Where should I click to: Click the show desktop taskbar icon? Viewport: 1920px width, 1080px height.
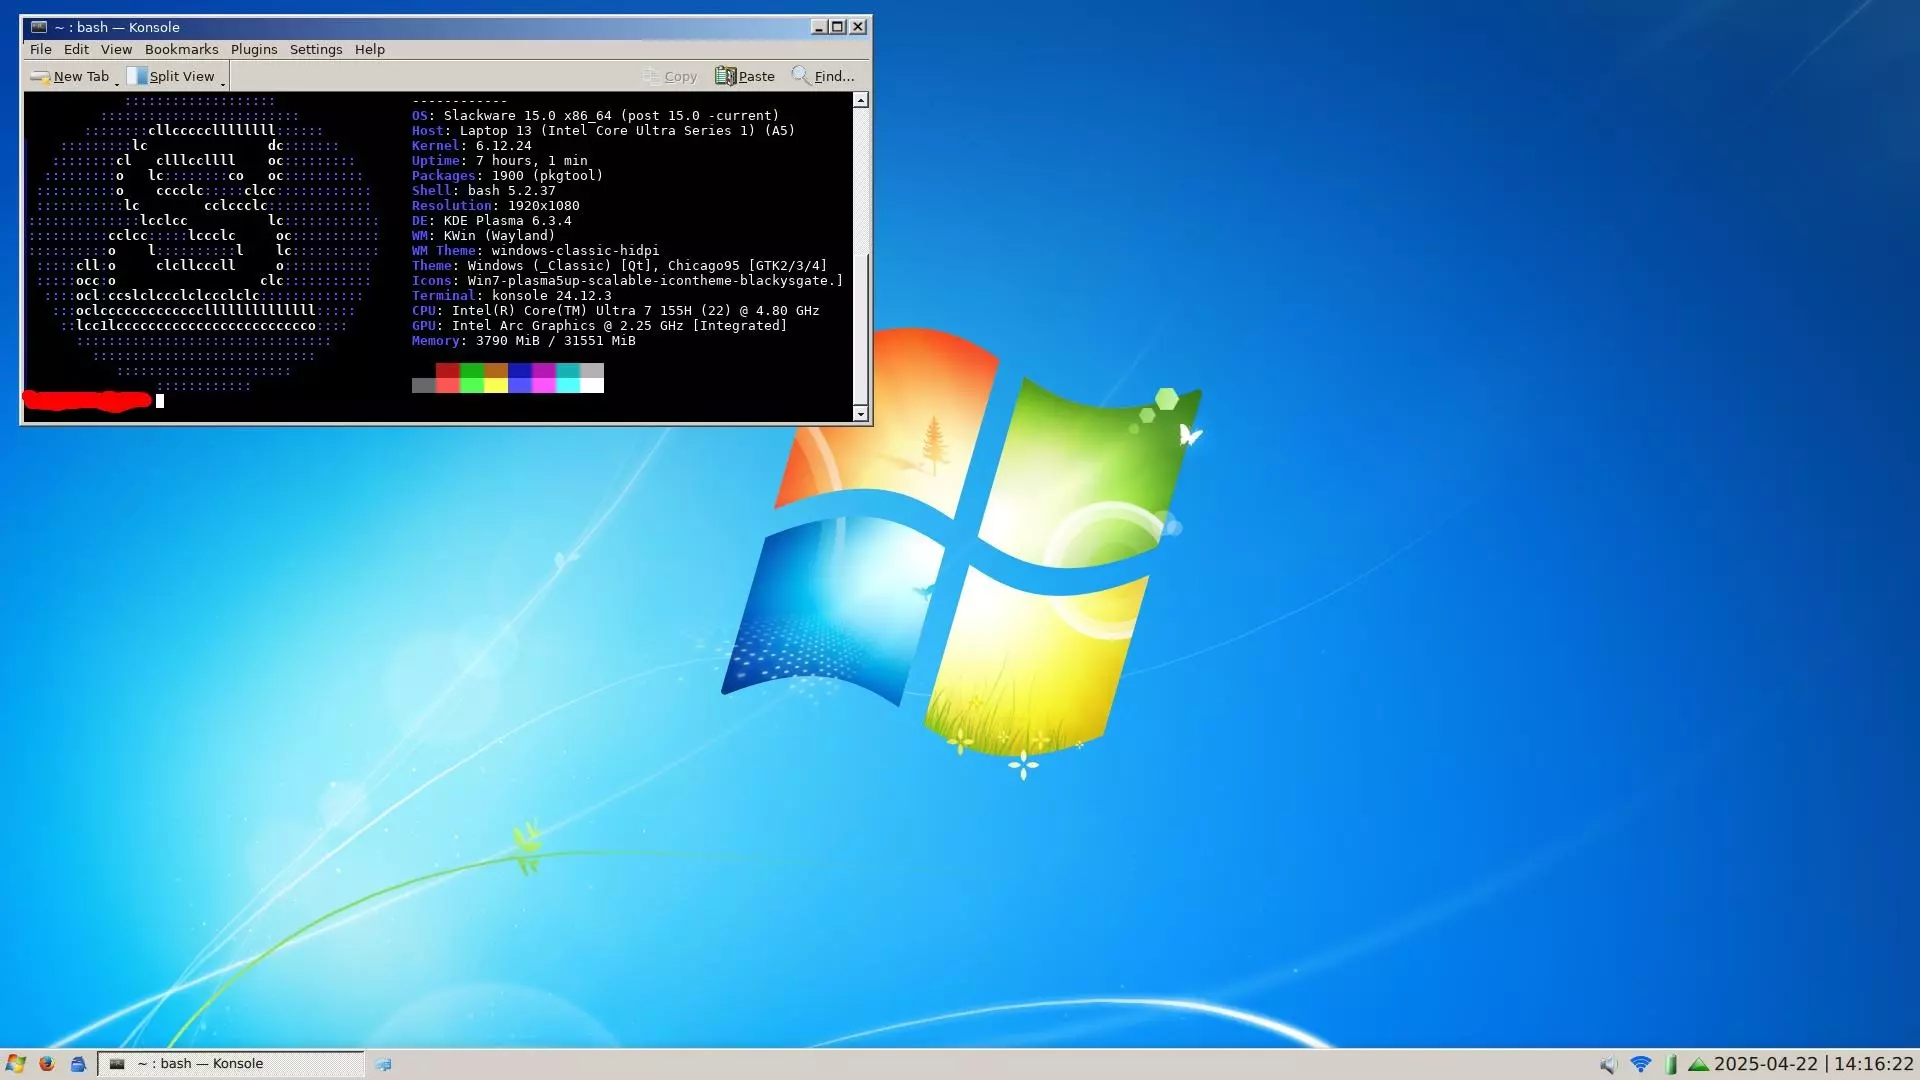point(383,1064)
